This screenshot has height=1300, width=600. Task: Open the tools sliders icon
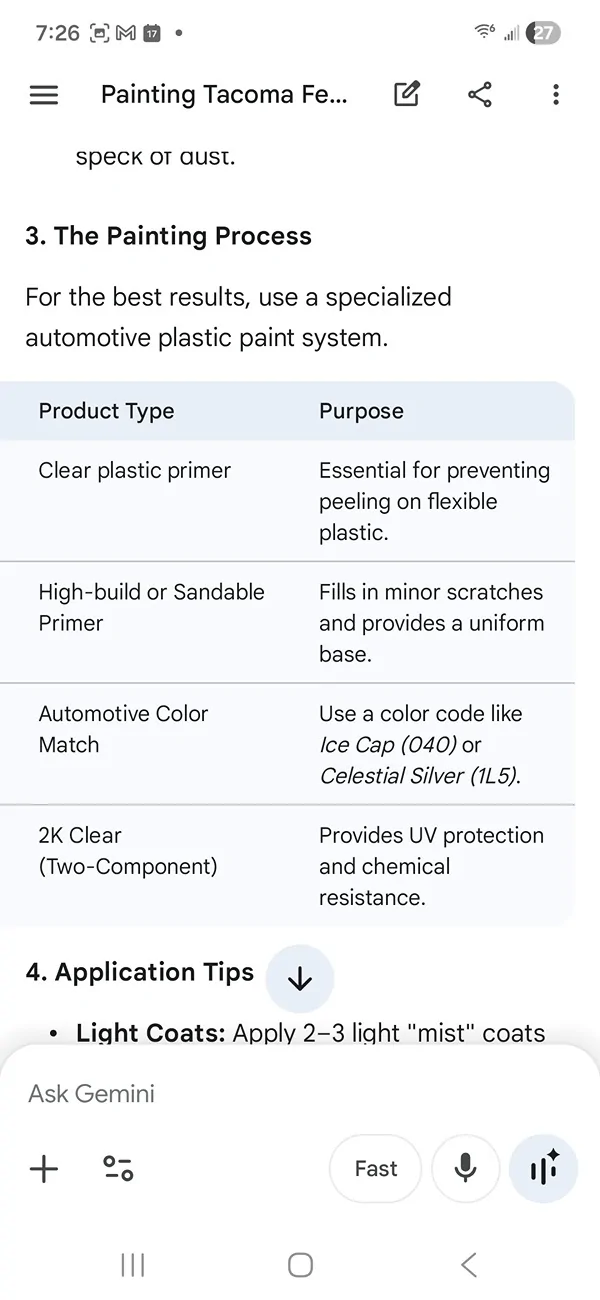(118, 1168)
